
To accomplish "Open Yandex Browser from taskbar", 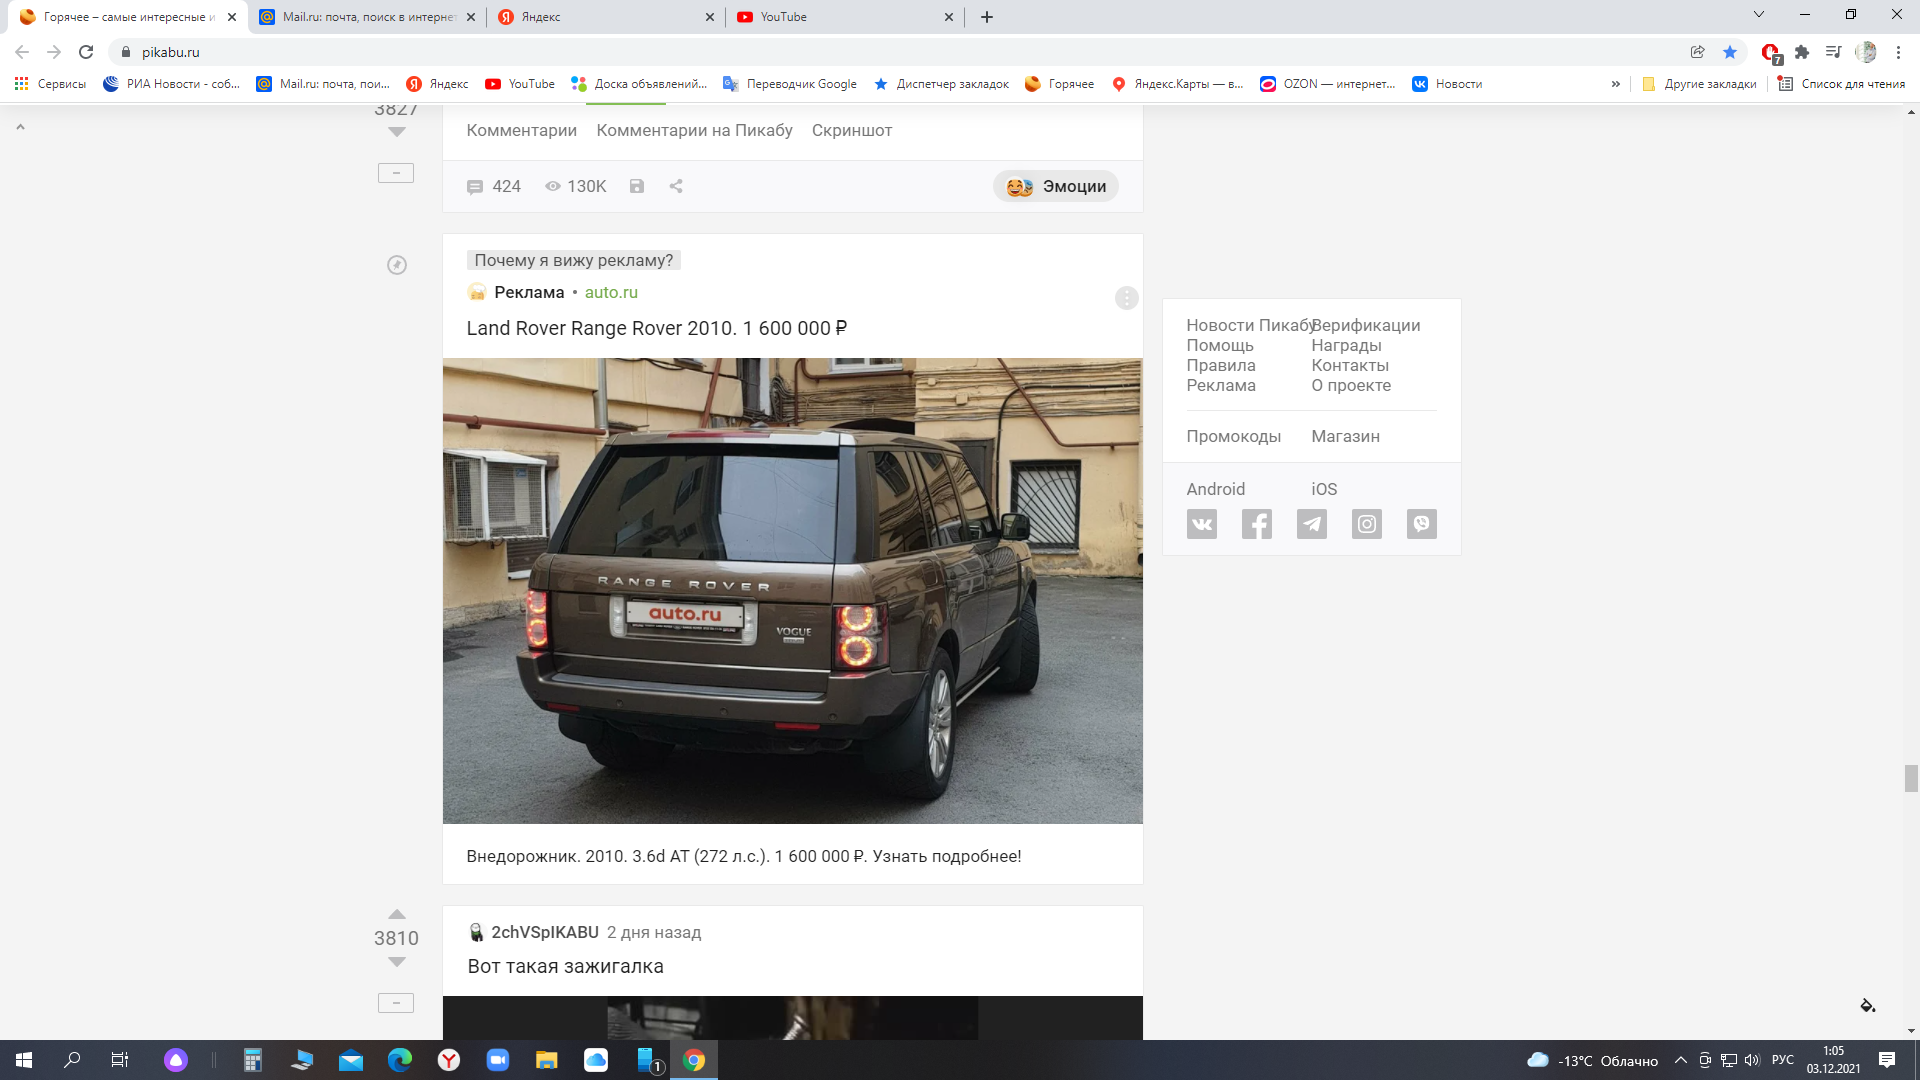I will 449,1060.
